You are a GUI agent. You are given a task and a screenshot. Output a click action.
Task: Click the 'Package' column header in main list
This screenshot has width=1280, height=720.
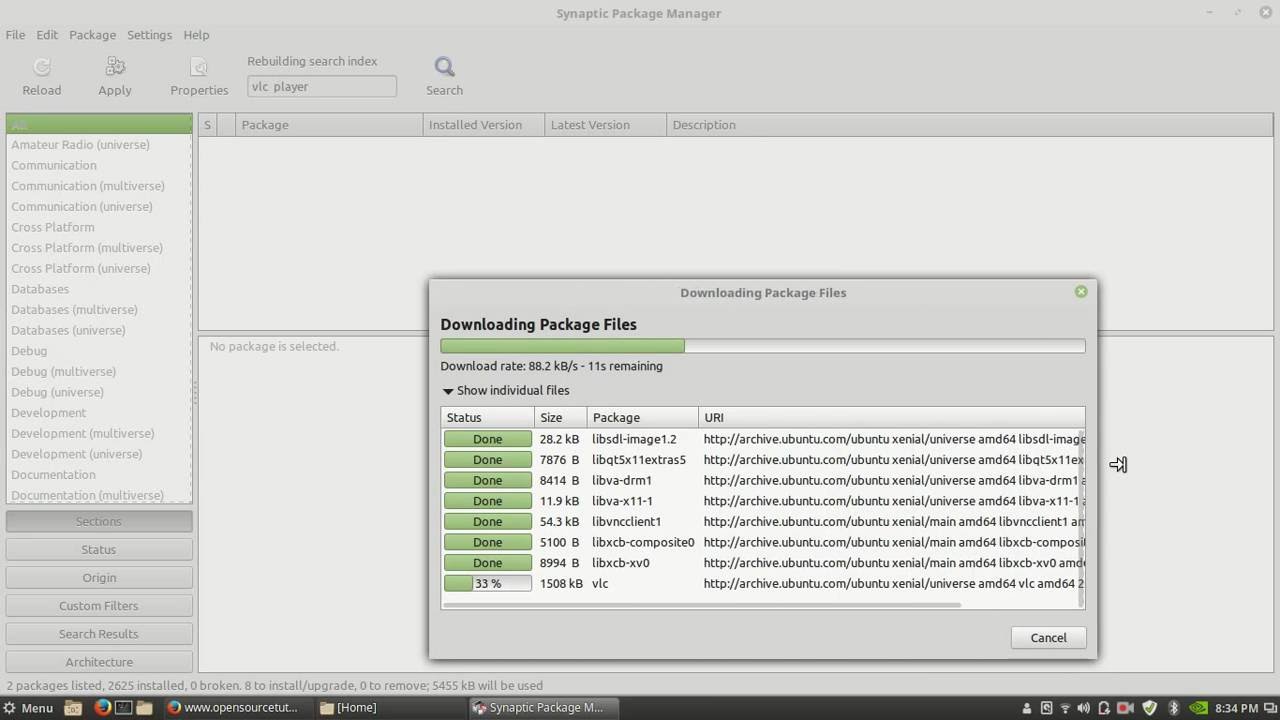329,125
